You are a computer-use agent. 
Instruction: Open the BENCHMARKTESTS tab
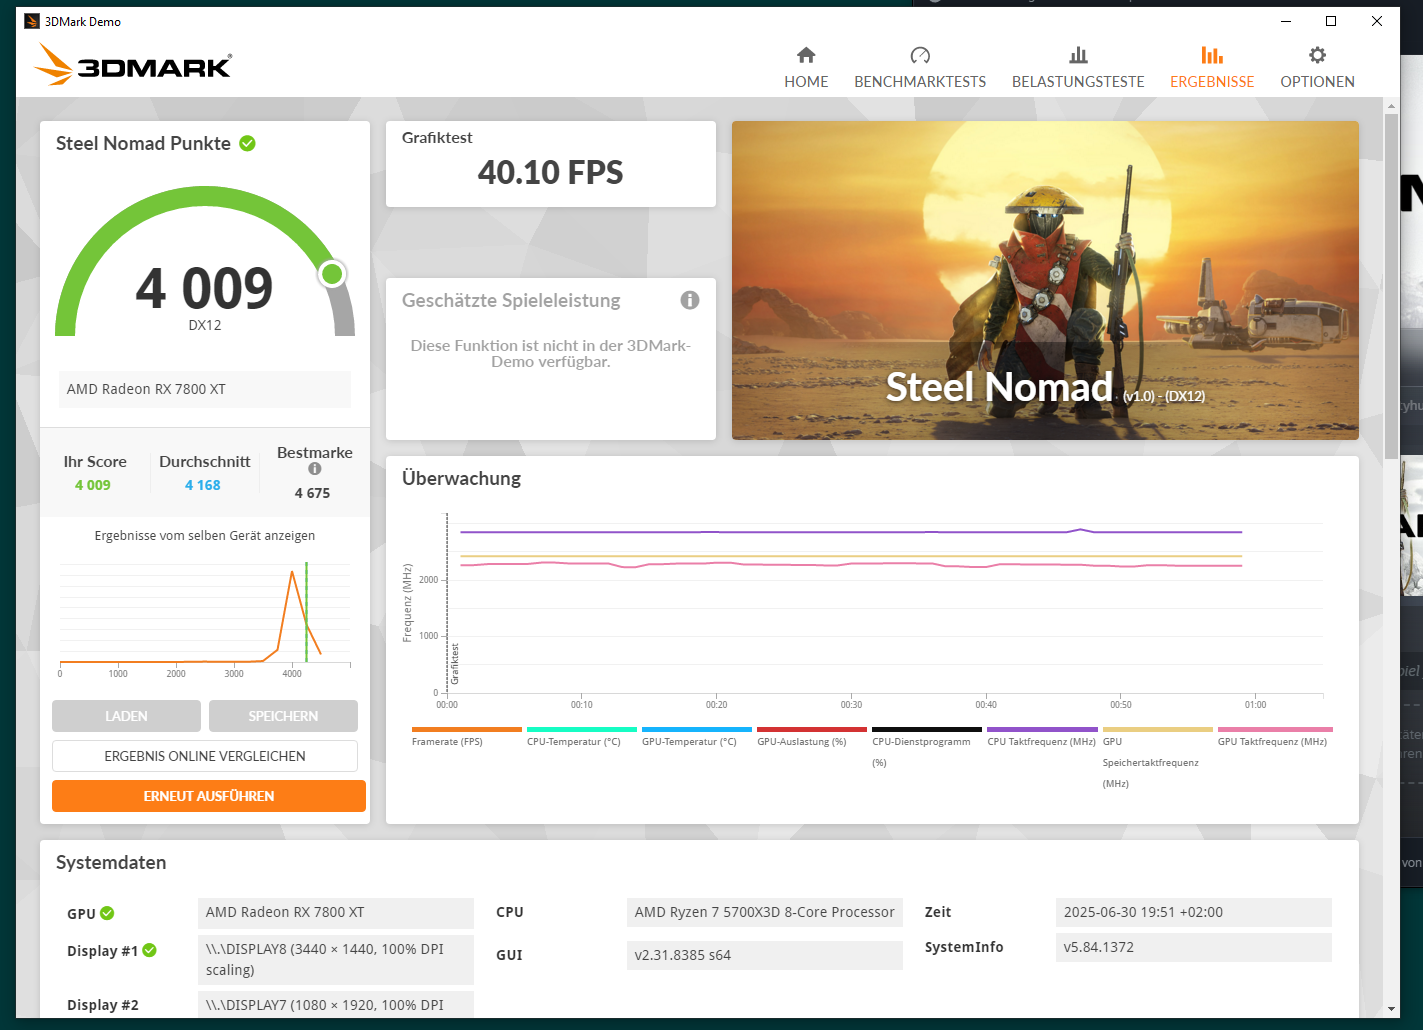pyautogui.click(x=920, y=68)
